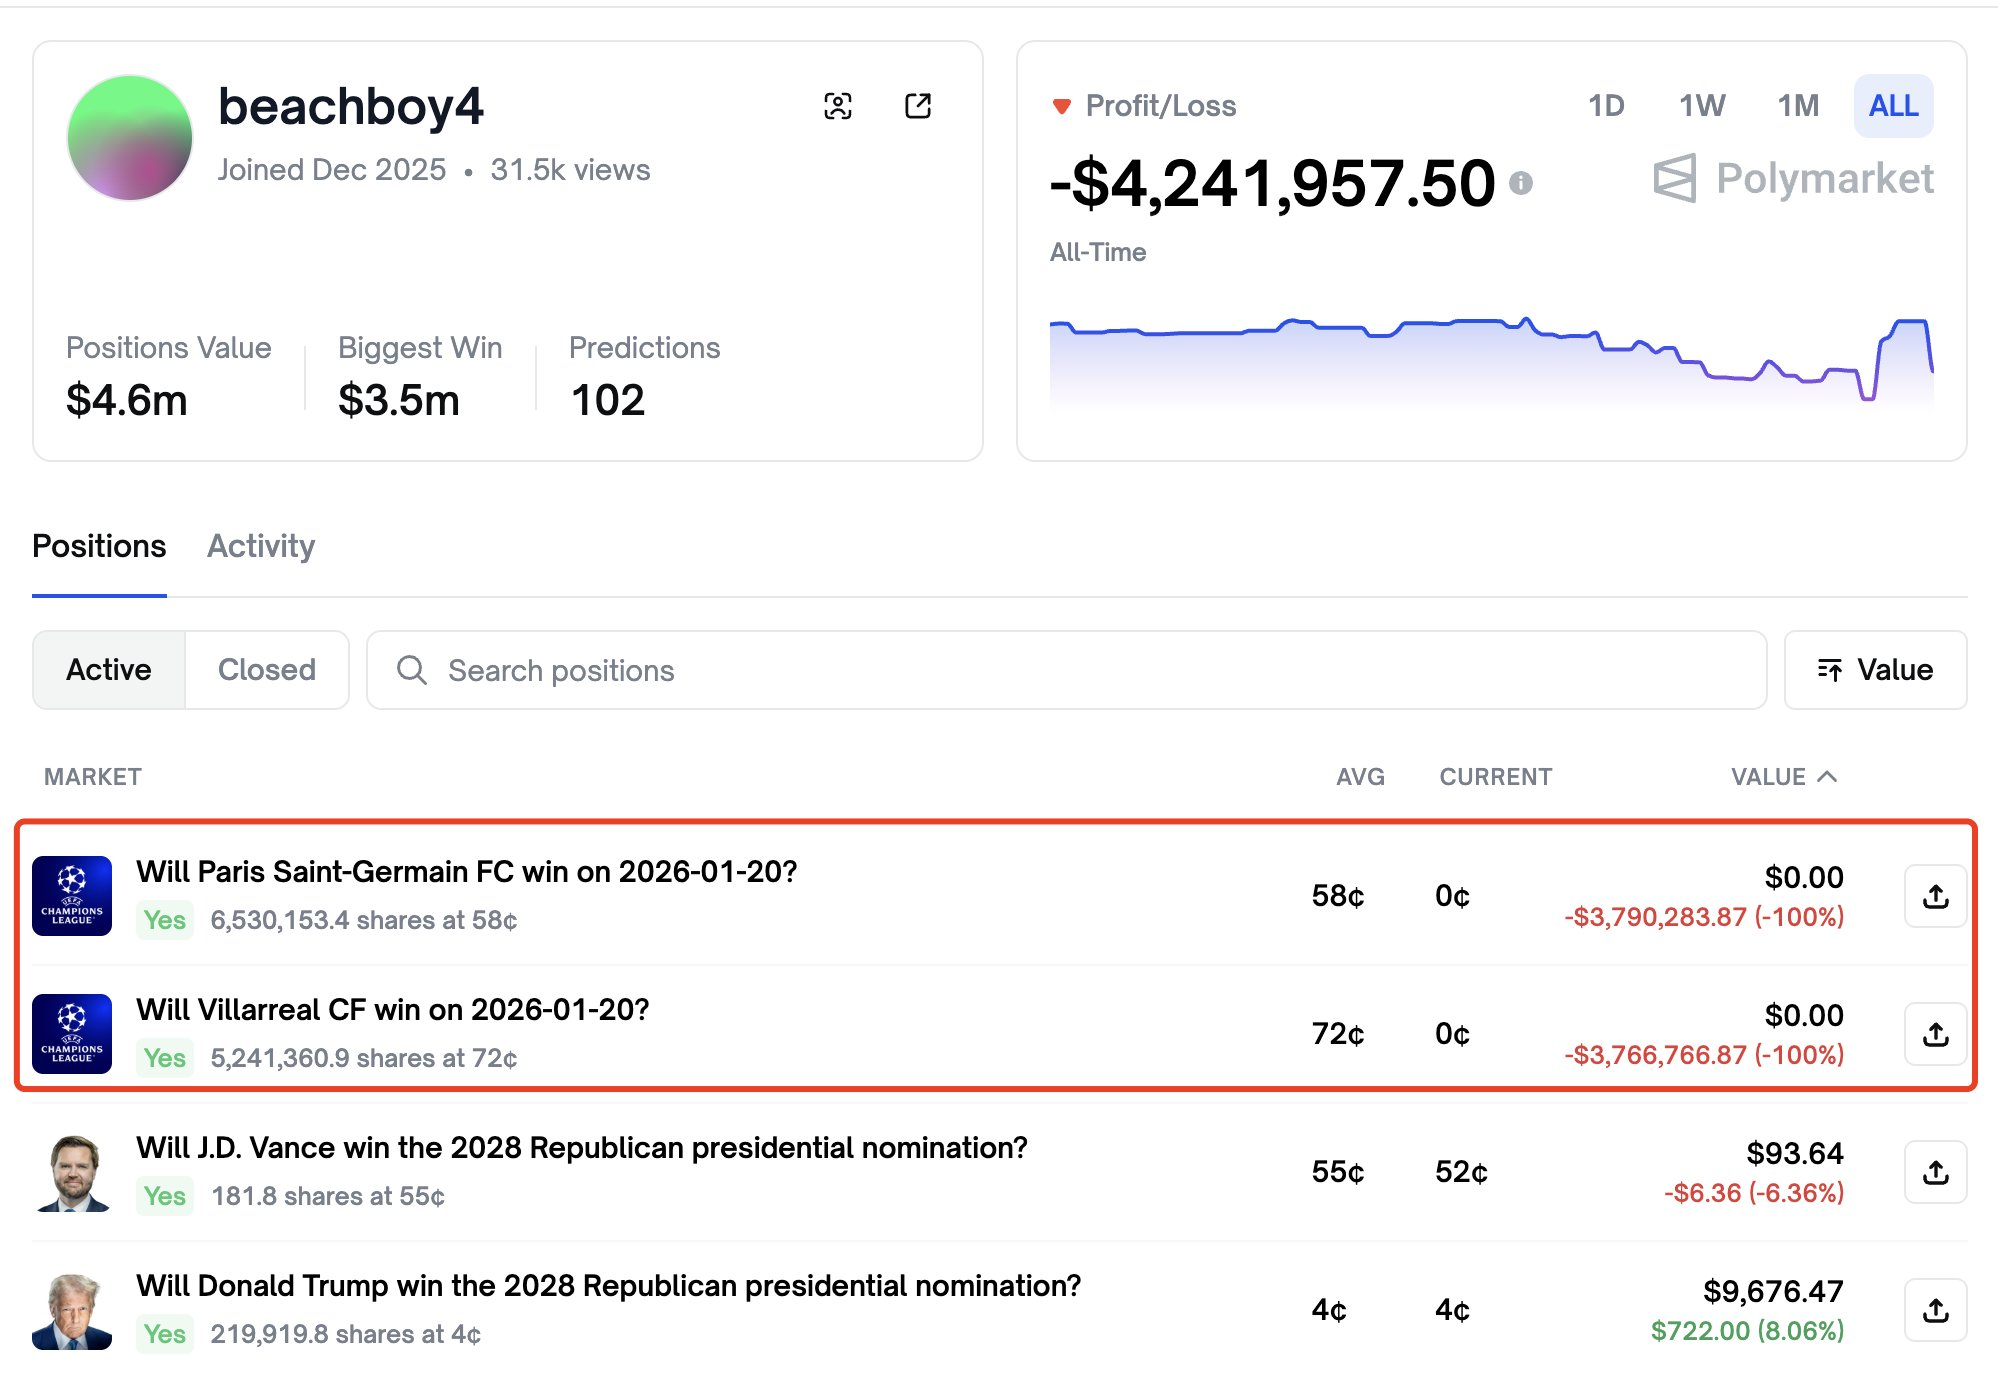1998x1374 pixels.
Task: Click the info icon next to the profit/loss amount
Action: tap(1521, 183)
